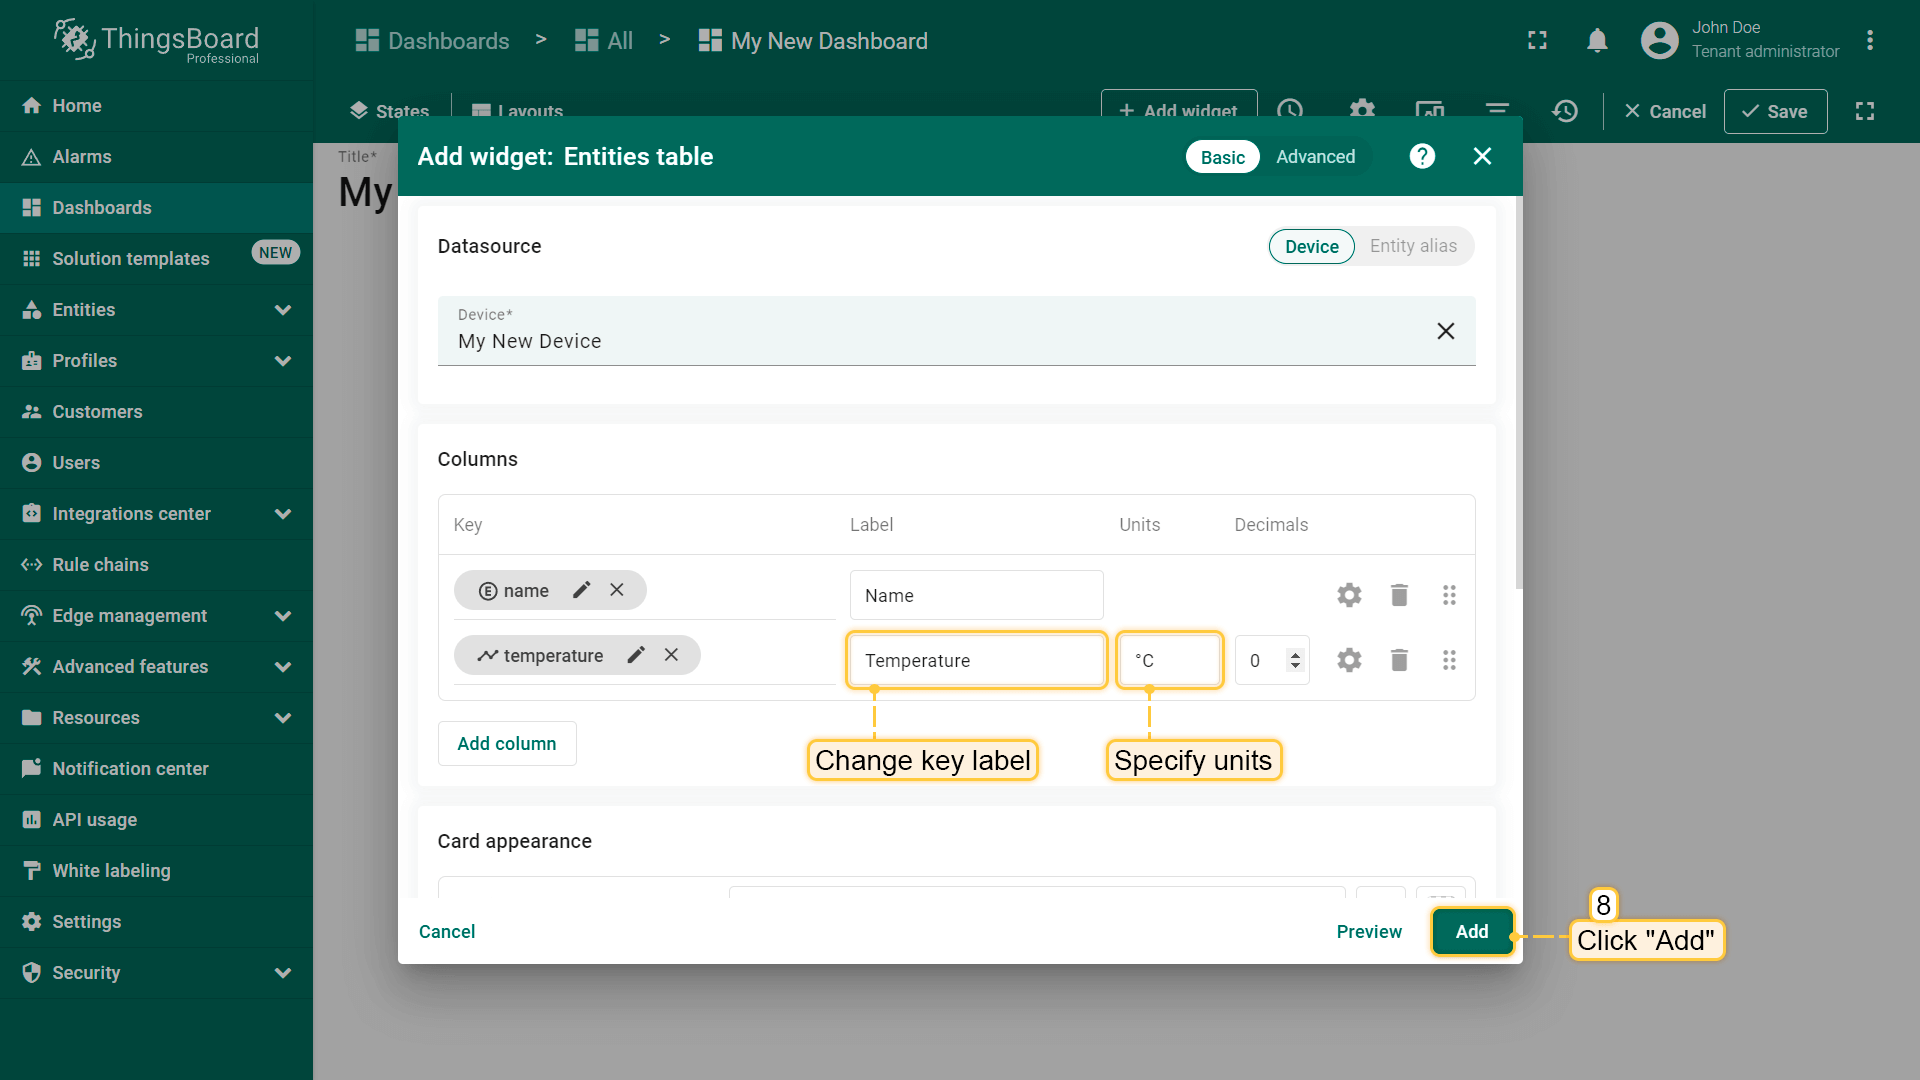This screenshot has width=1920, height=1080.
Task: Click the Add column button
Action: 506,743
